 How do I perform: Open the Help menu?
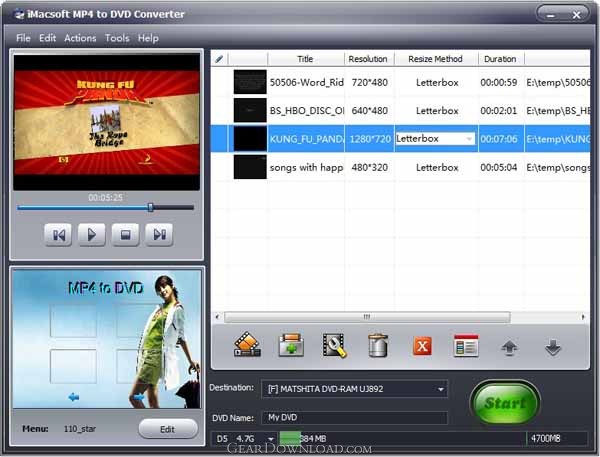click(148, 38)
